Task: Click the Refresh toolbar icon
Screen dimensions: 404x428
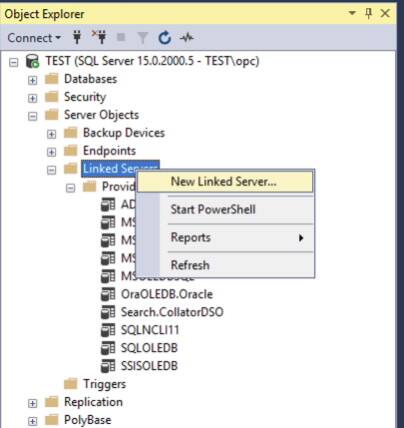Action: (164, 38)
